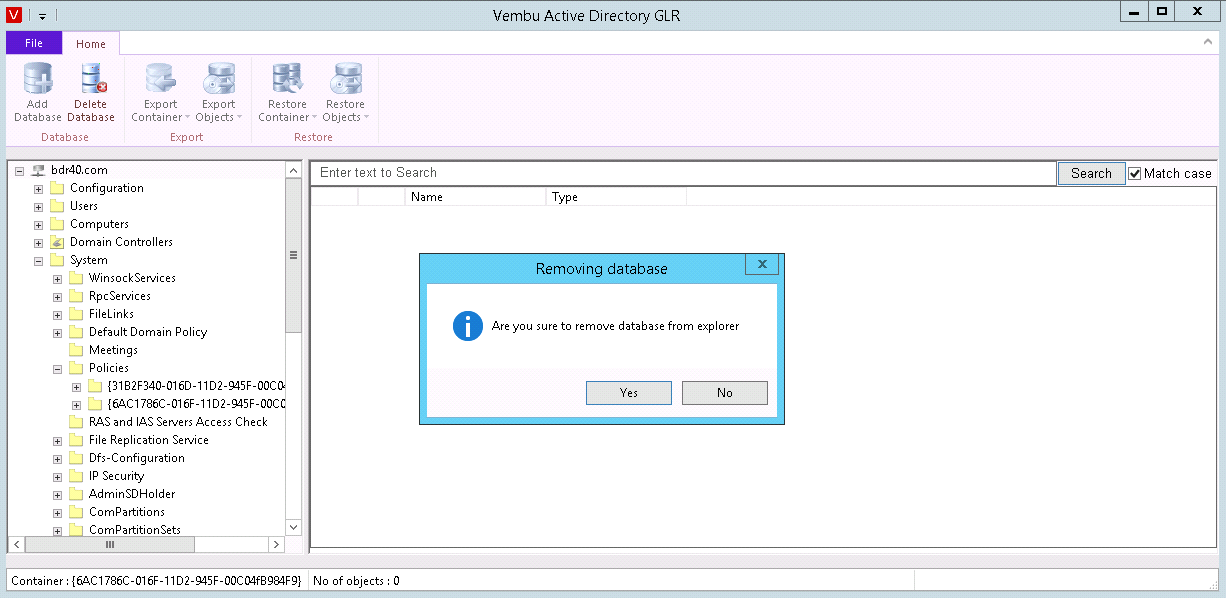The image size is (1226, 598).
Task: Click the bdr40.com domain server icon
Action: (x=38, y=170)
